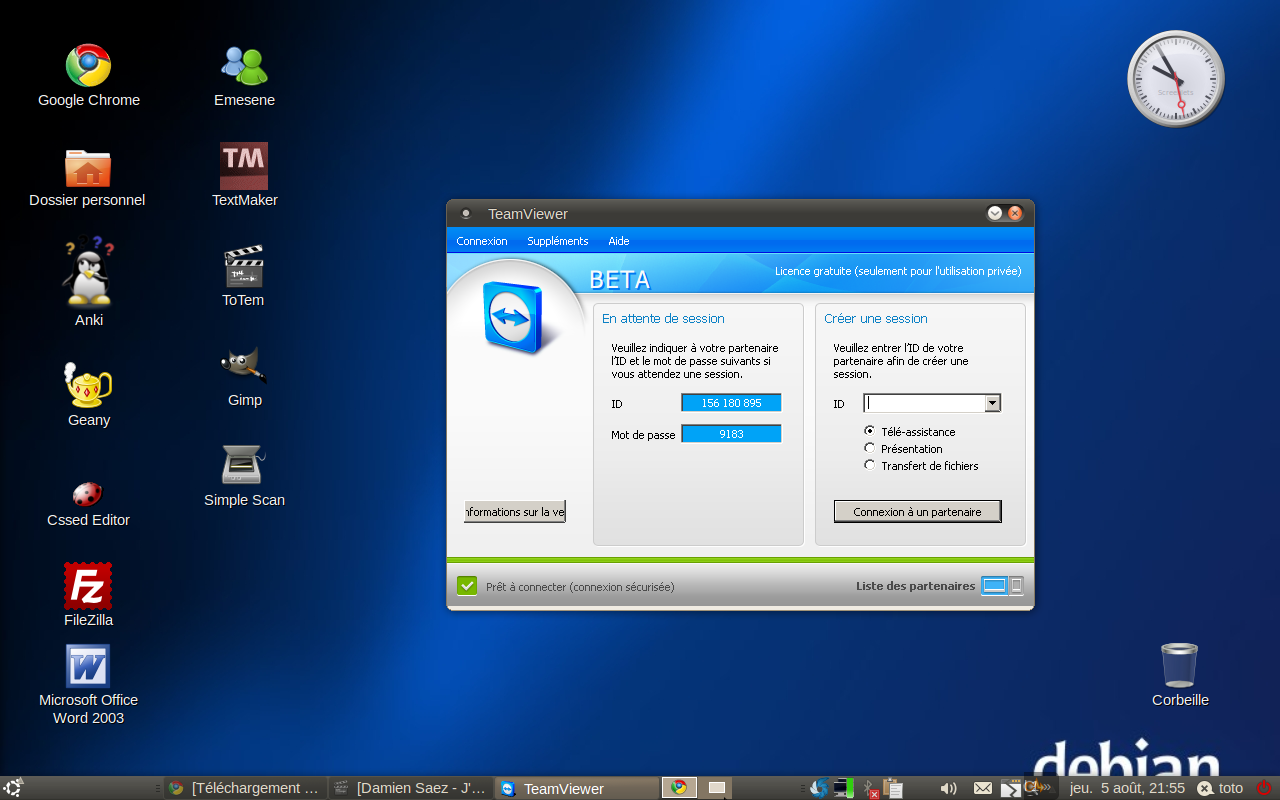
Task: Open the Connexion menu
Action: click(x=482, y=241)
